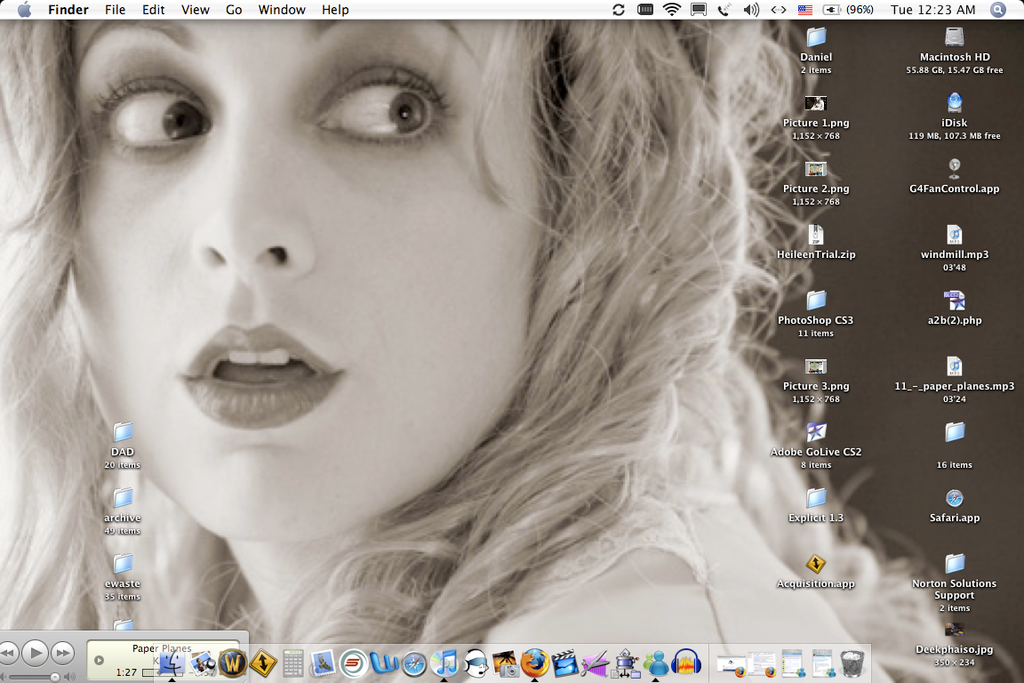Select Macintosh HD drive icon
Viewport: 1024px width, 683px height.
point(954,37)
